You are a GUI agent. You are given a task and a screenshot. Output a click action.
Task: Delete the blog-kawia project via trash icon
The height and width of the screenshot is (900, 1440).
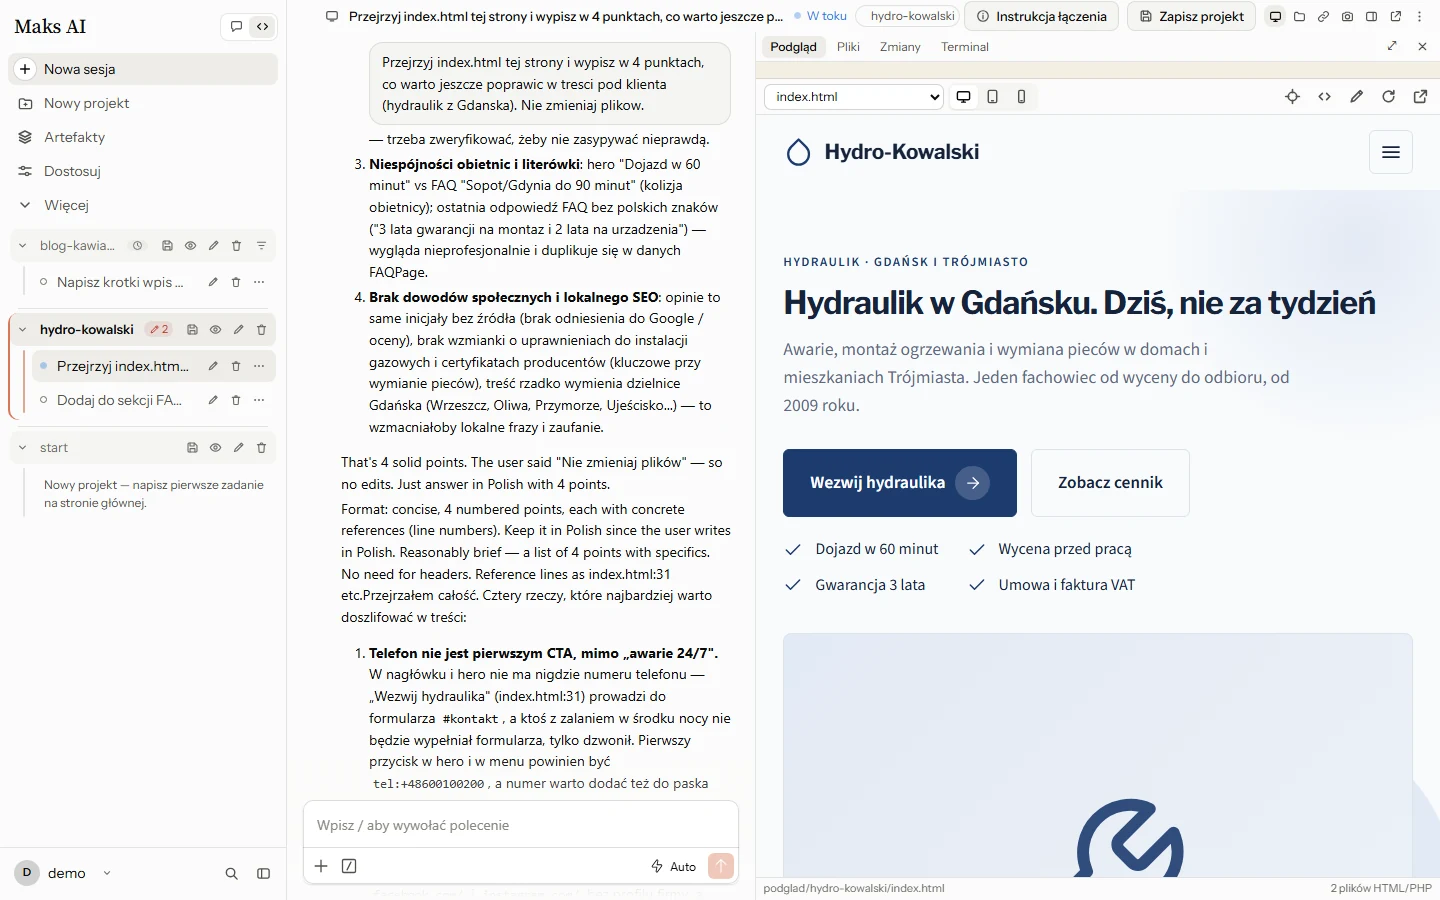[237, 246]
